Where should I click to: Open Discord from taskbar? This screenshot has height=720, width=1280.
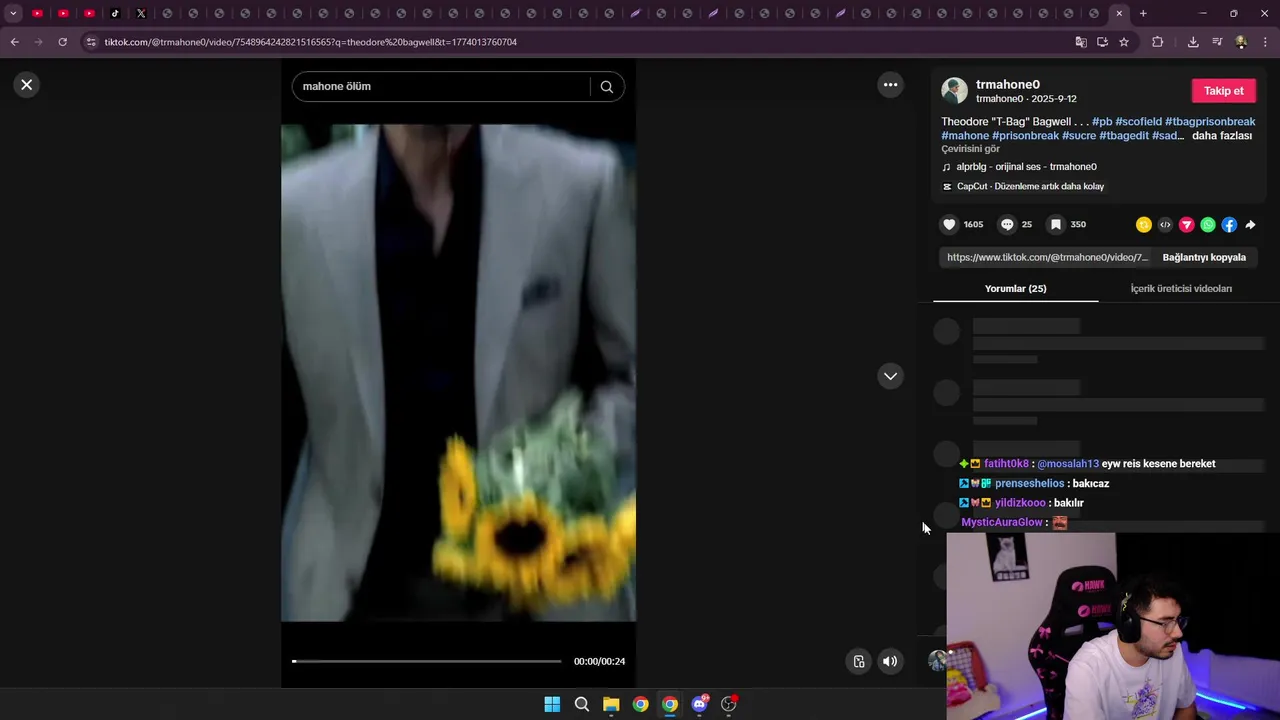(x=699, y=704)
